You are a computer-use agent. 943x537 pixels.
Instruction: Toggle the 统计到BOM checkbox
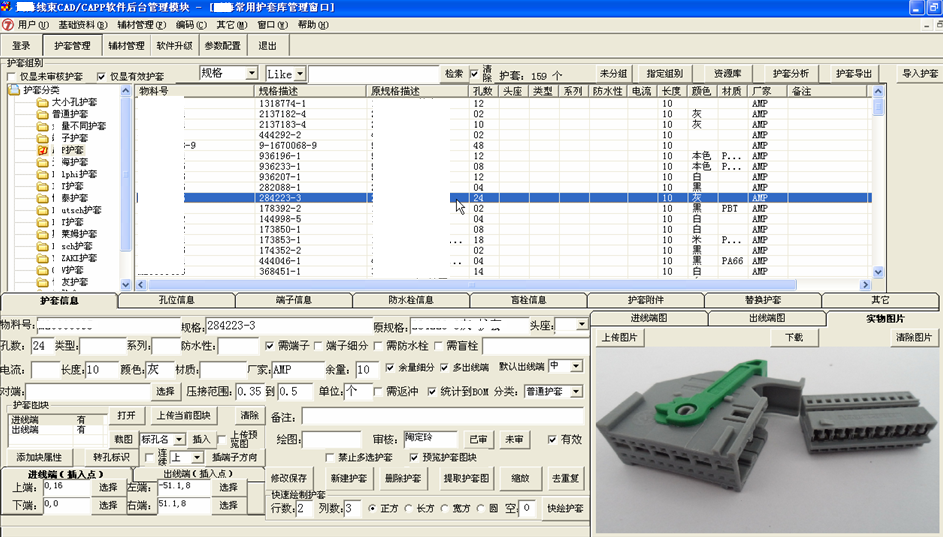pos(432,391)
